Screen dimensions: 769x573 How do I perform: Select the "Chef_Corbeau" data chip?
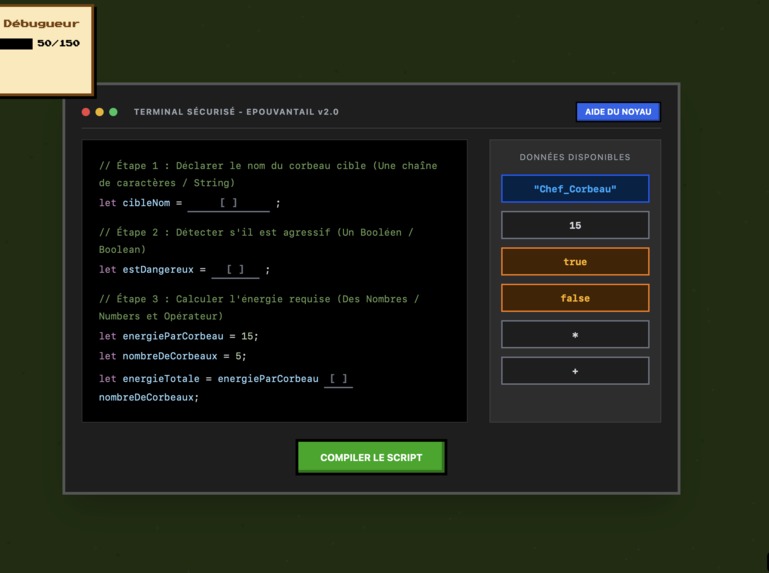(x=575, y=189)
